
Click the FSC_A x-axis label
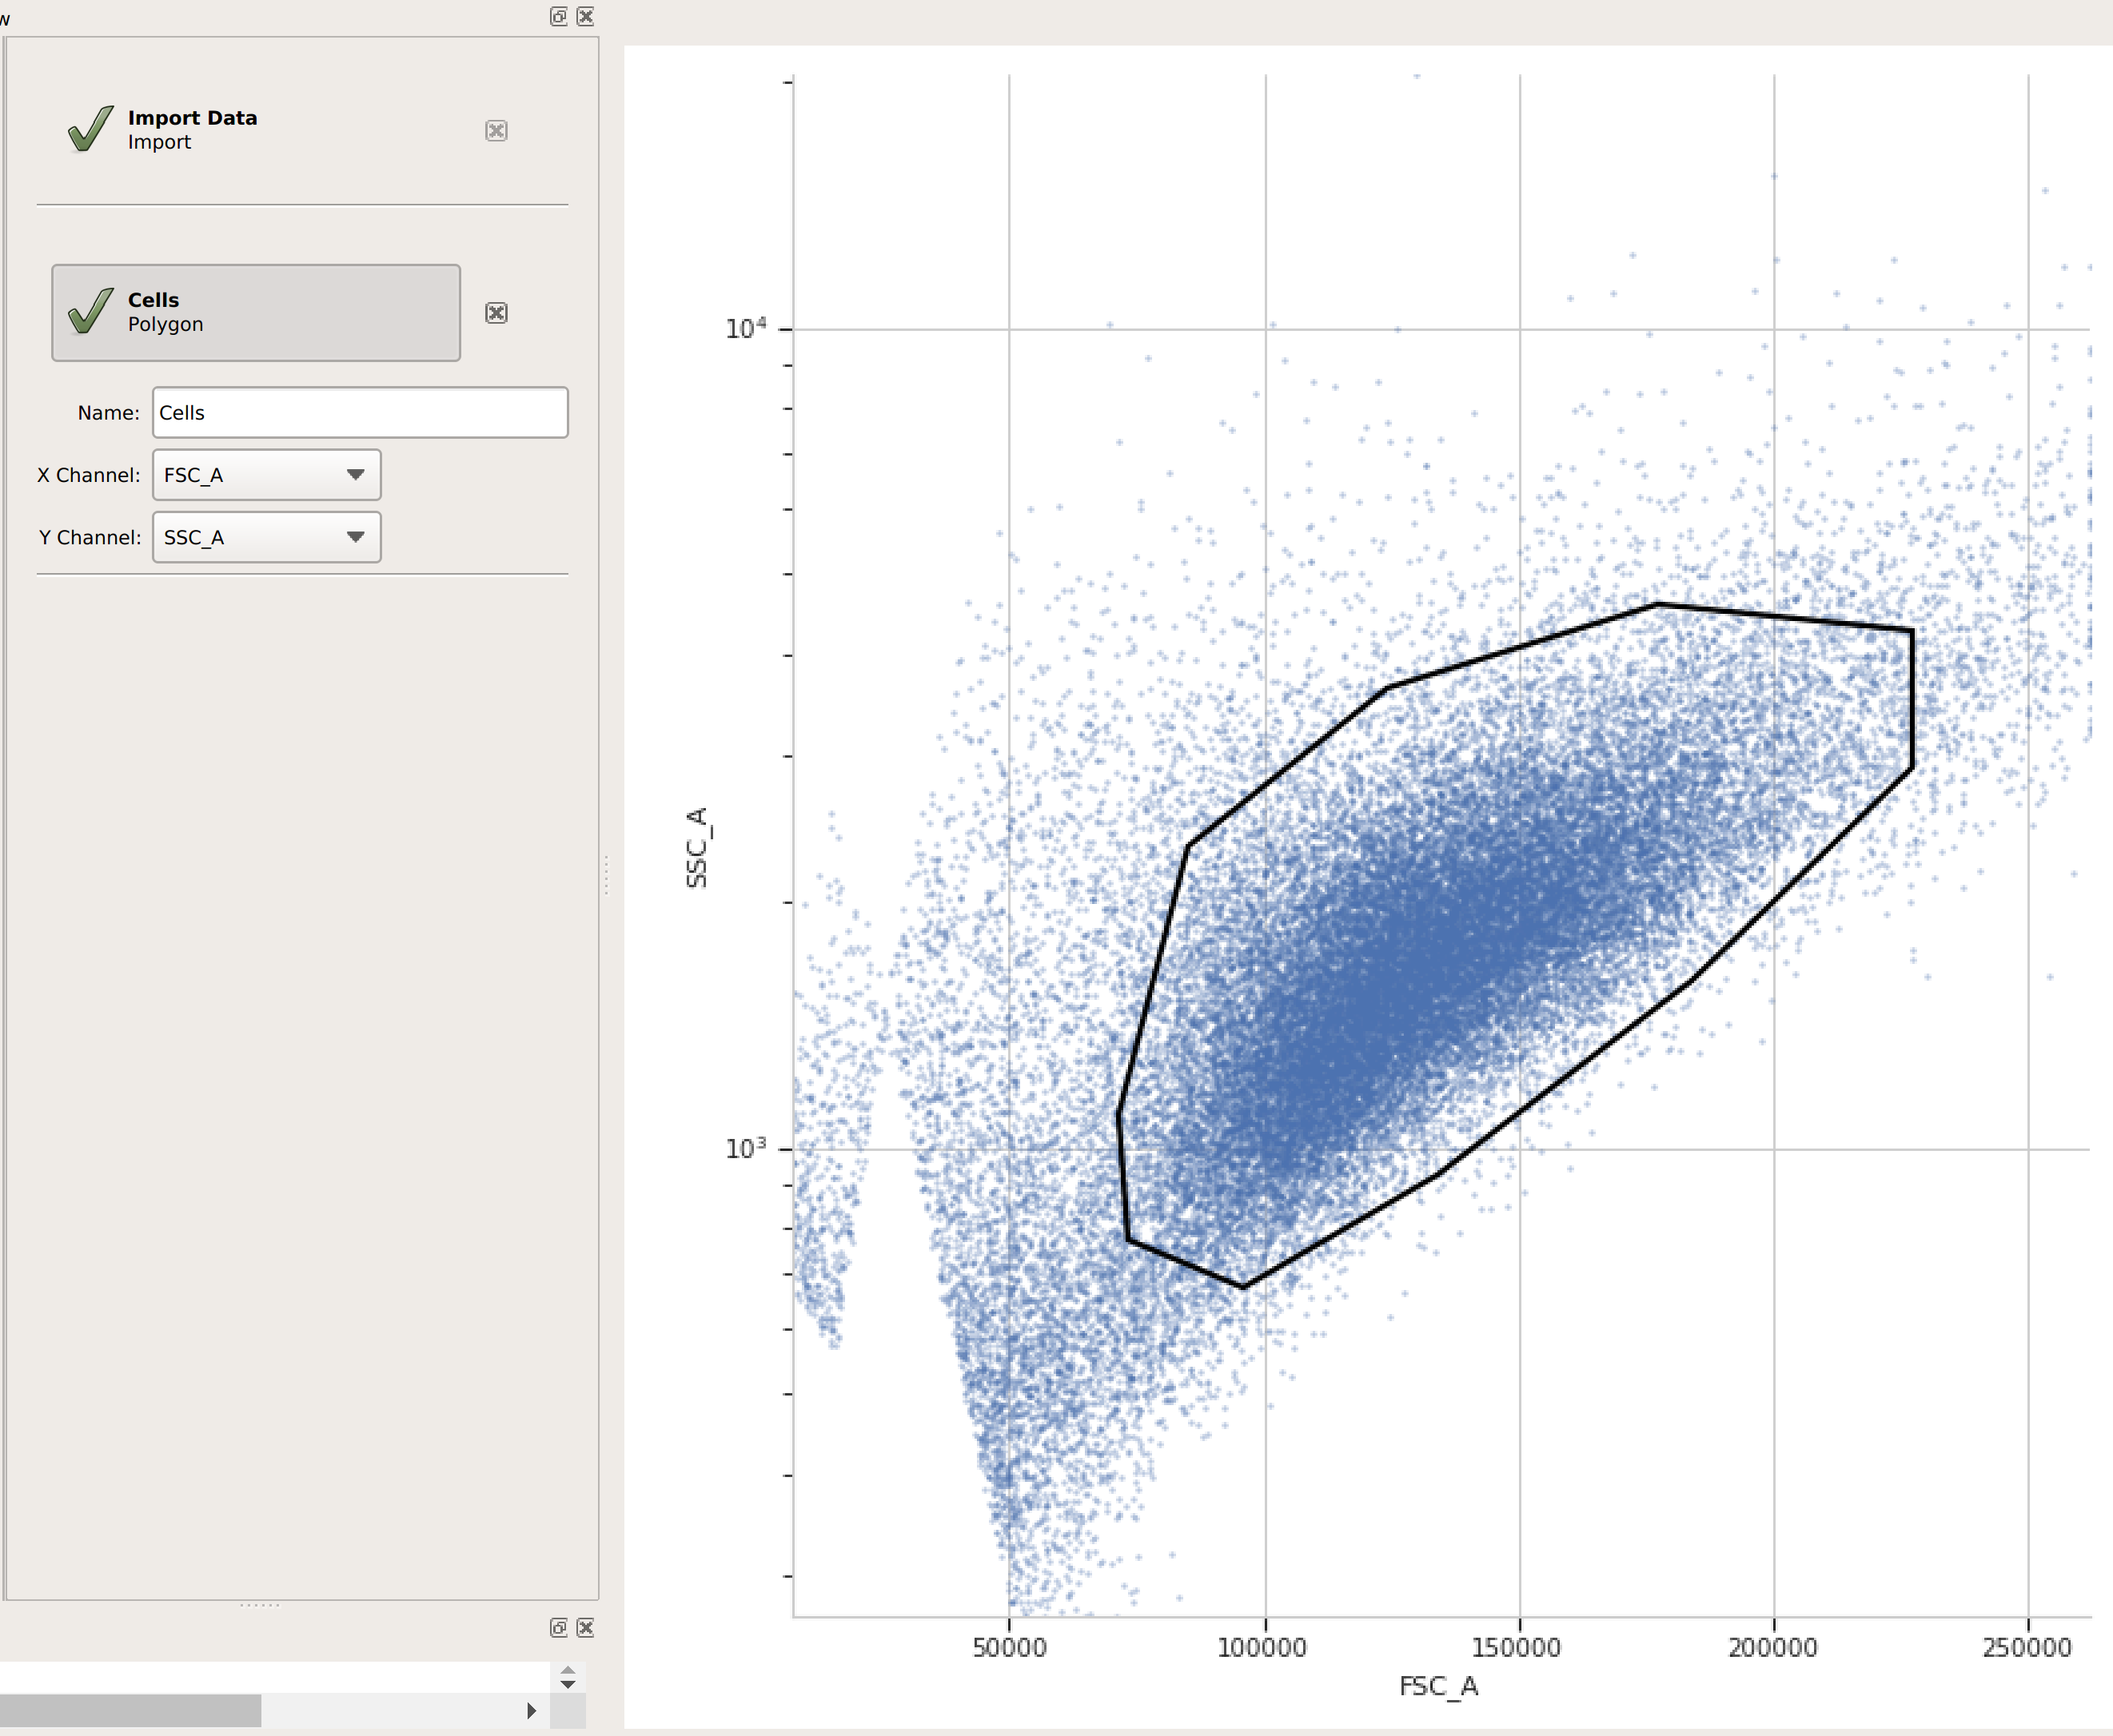[1438, 1687]
